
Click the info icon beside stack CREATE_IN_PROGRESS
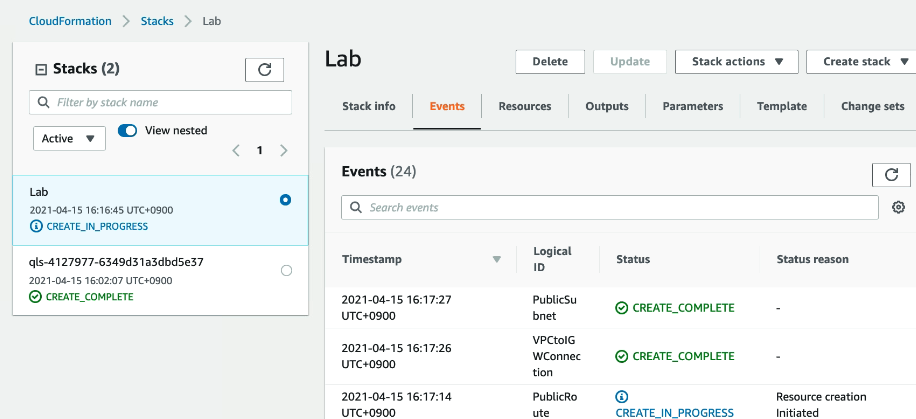click(36, 226)
